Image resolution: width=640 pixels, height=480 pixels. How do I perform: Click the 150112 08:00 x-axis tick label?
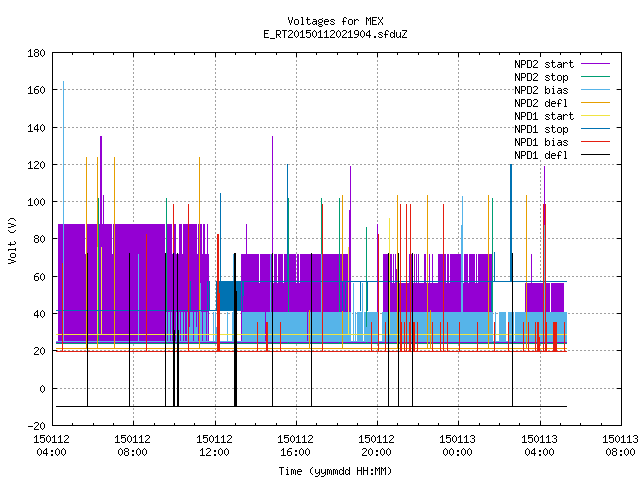(x=133, y=446)
